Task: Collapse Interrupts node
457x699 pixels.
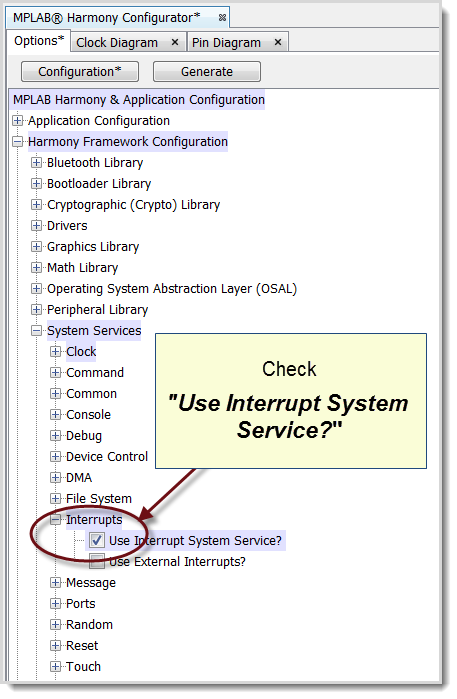Action: [x=55, y=519]
